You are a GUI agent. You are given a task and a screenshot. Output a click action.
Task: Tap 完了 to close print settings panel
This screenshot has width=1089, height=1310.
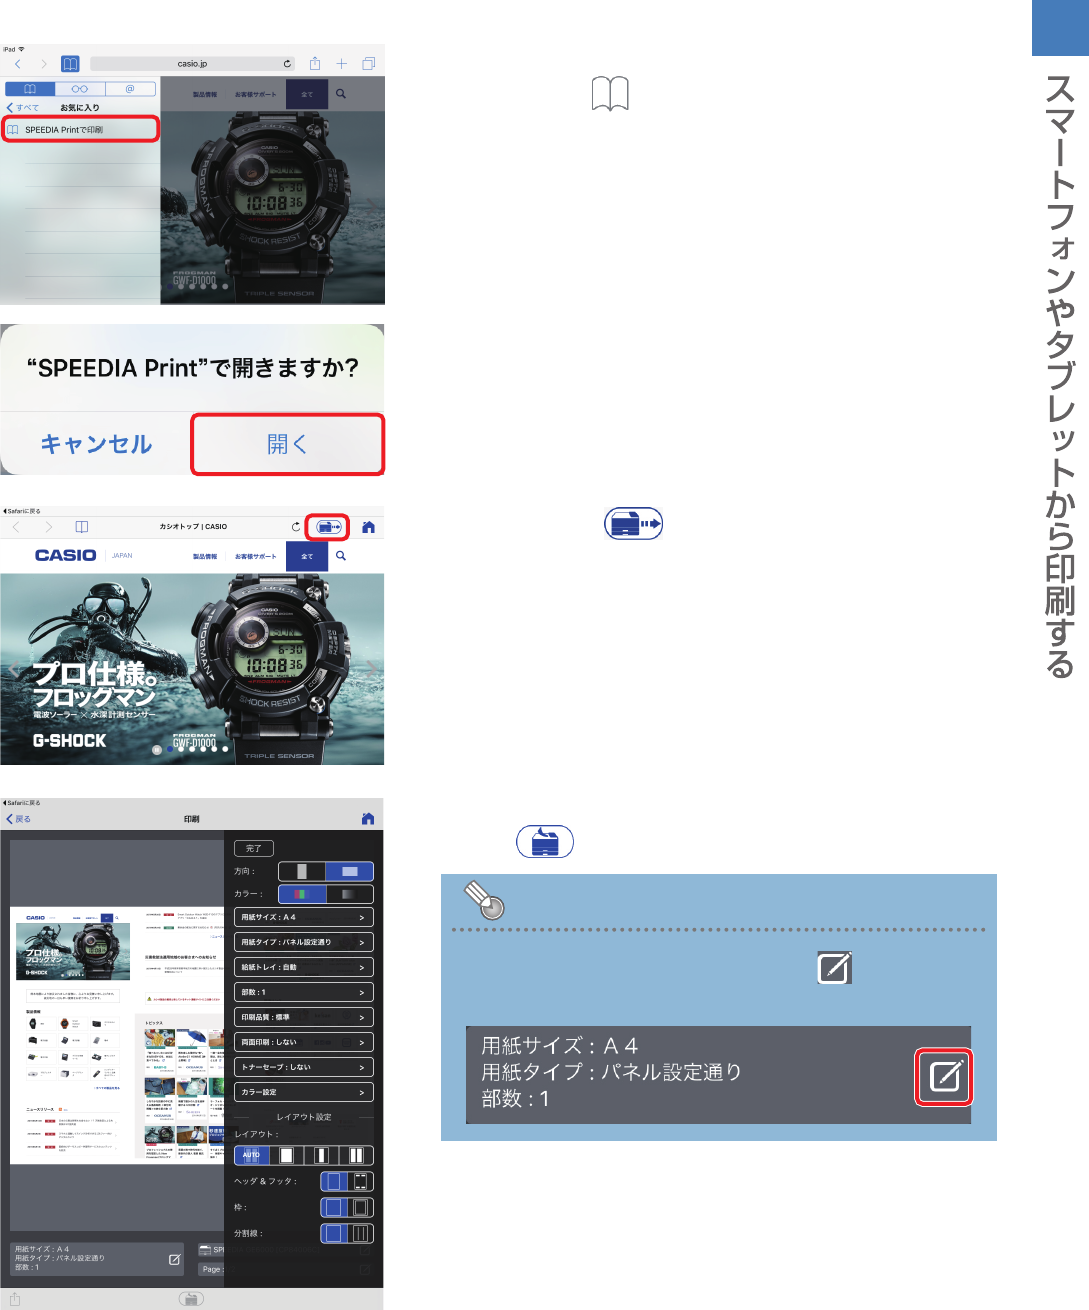click(x=254, y=848)
